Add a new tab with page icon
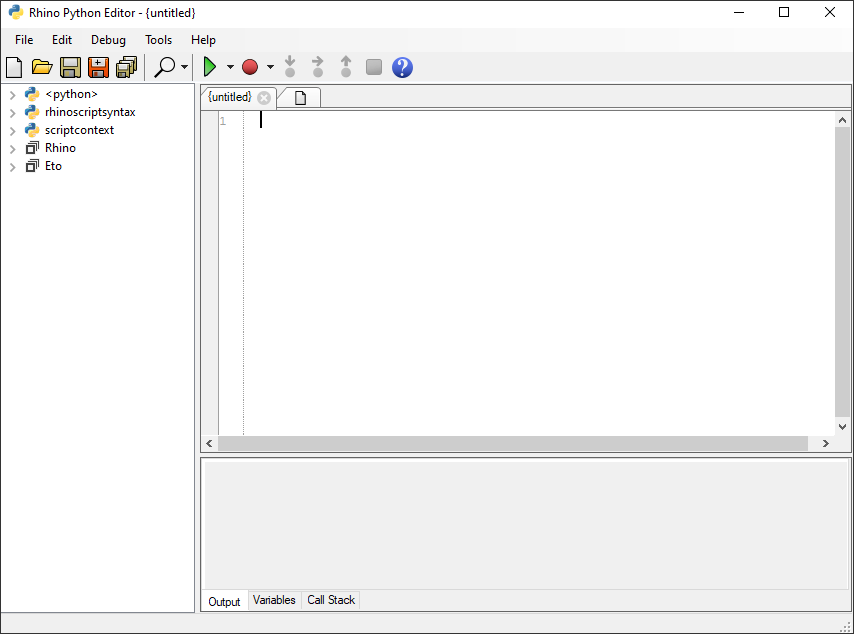854x634 pixels. coord(300,98)
